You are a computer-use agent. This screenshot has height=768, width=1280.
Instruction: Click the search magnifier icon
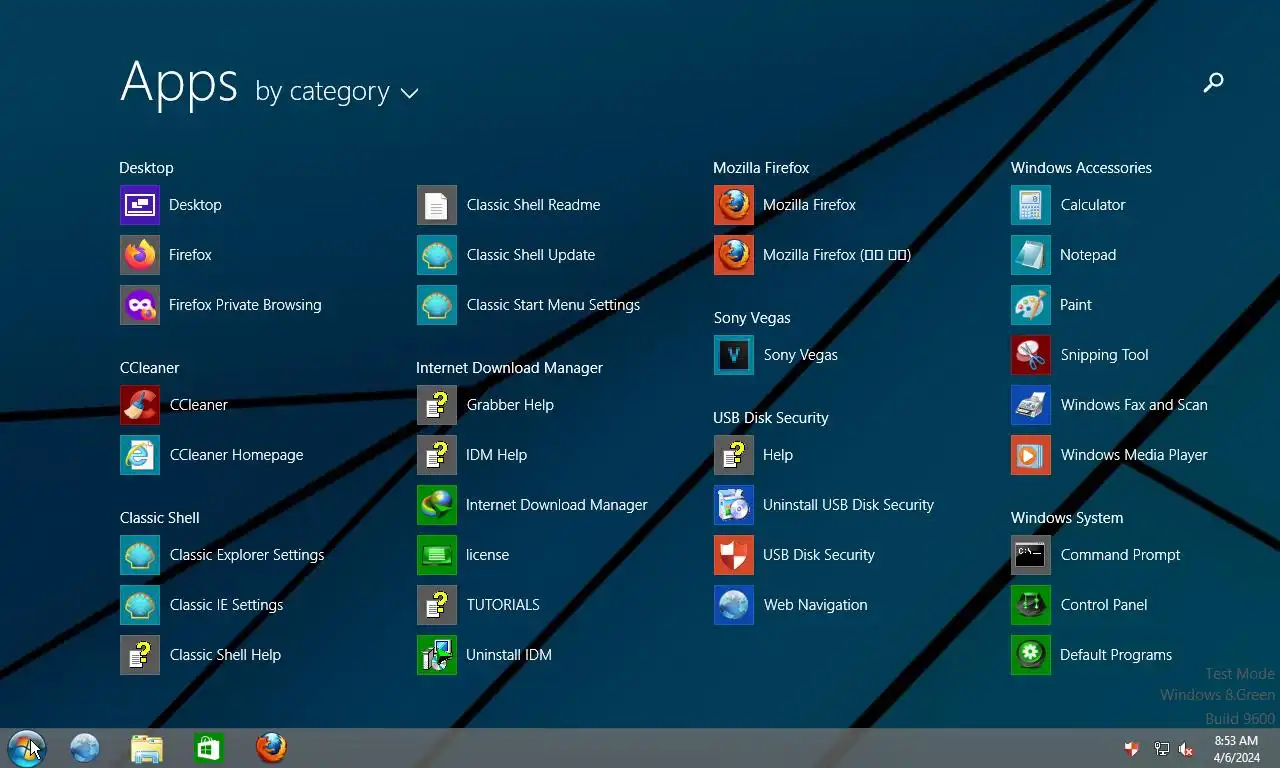coord(1213,83)
